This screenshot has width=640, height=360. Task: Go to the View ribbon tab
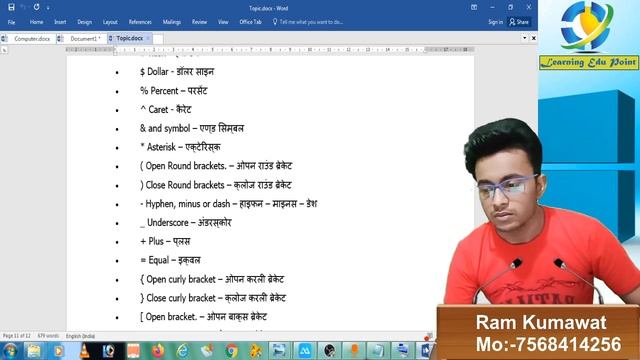pos(223,22)
